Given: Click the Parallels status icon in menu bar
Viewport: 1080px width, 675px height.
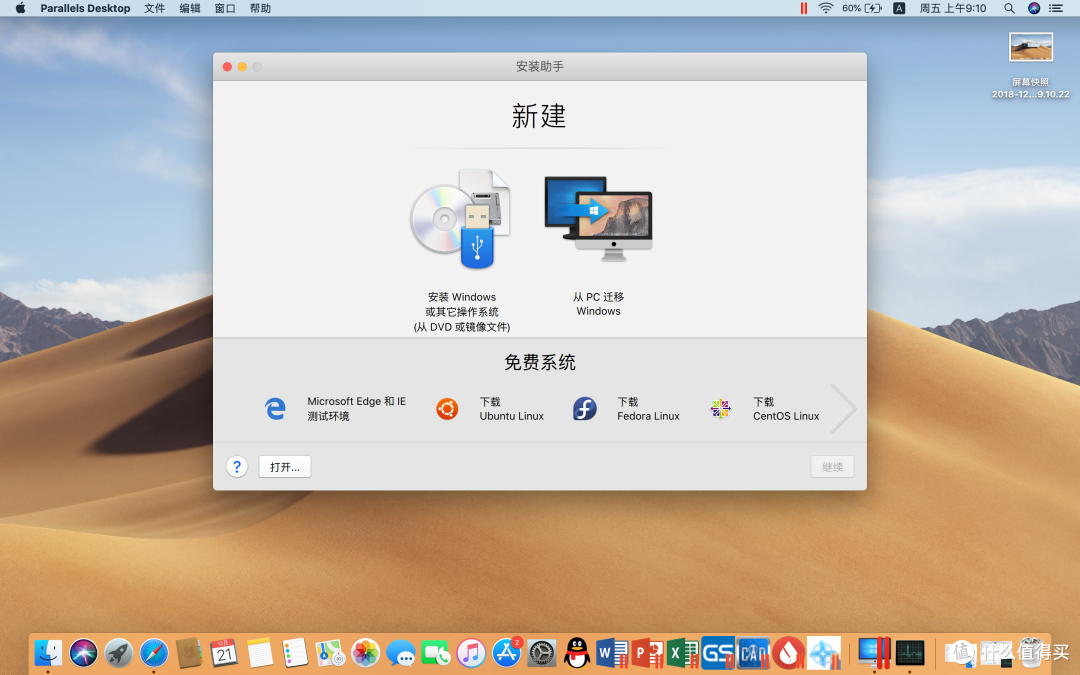Looking at the screenshot, I should pyautogui.click(x=803, y=8).
